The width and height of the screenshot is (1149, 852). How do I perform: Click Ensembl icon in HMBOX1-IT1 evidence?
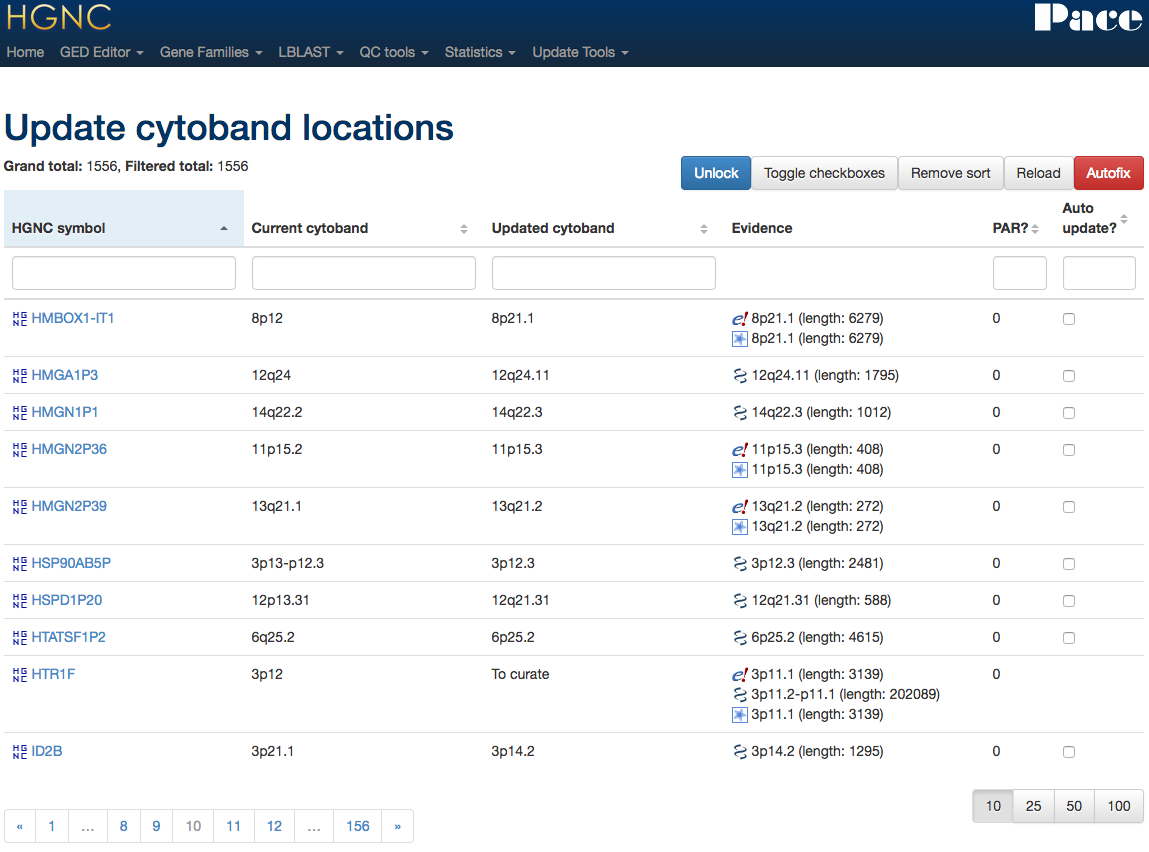740,319
